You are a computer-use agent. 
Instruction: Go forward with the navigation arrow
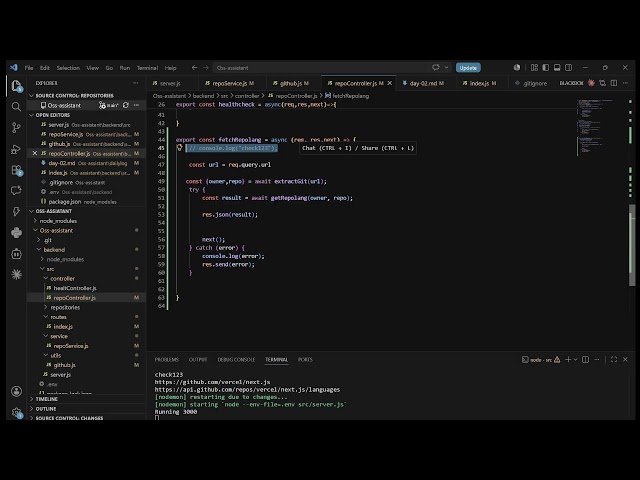tap(206, 68)
